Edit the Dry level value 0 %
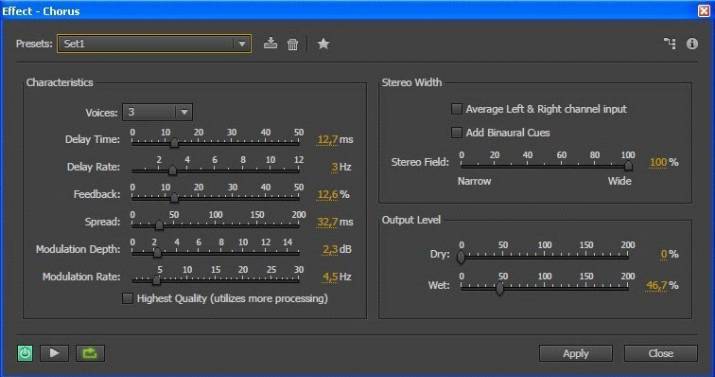The height and width of the screenshot is (377, 715). click(x=663, y=254)
